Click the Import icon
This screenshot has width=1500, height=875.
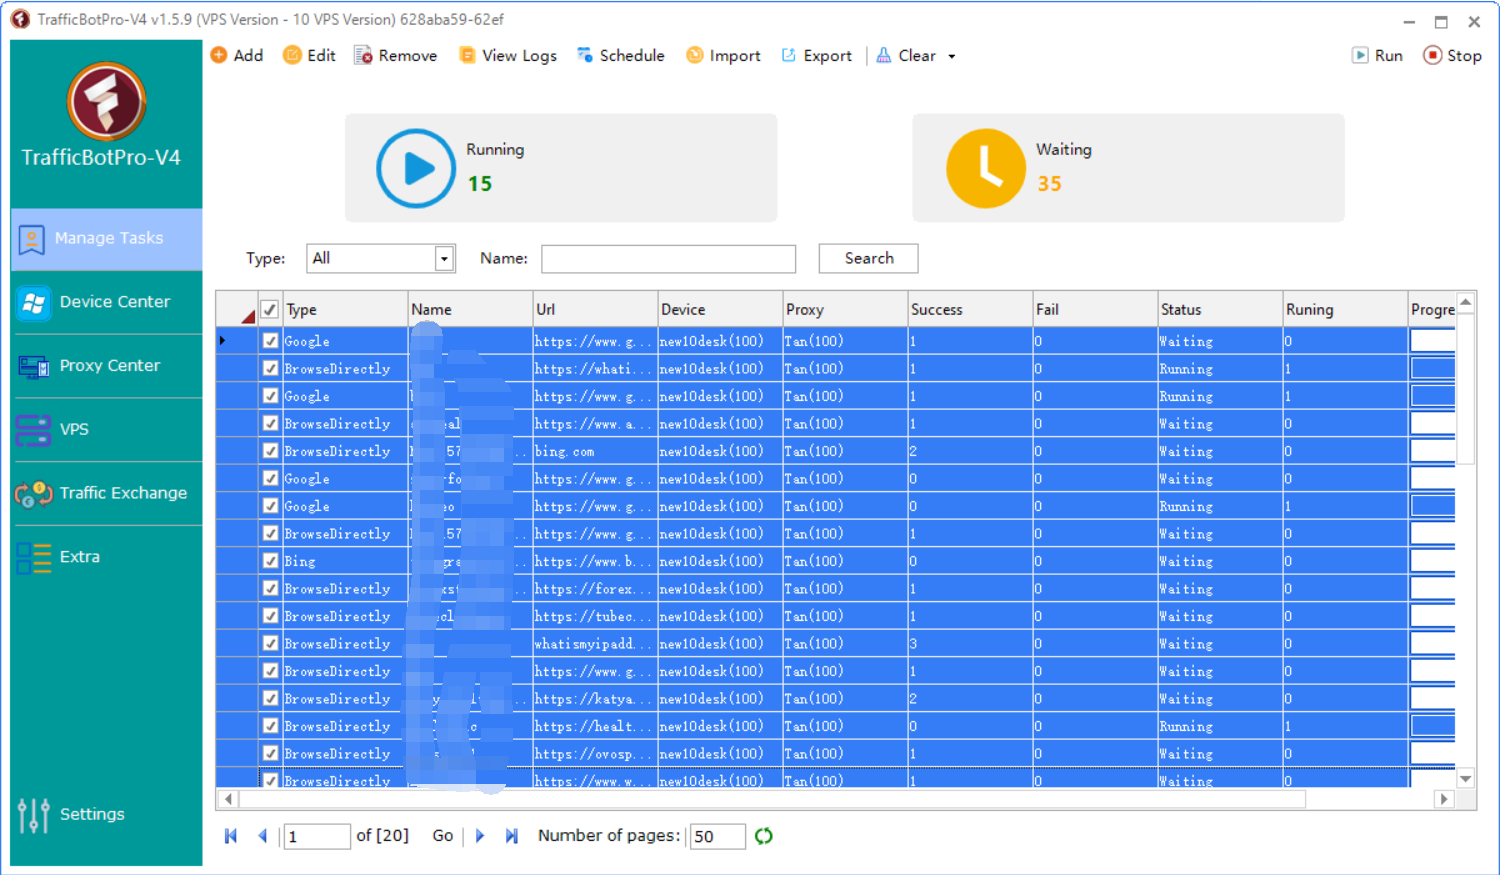694,55
